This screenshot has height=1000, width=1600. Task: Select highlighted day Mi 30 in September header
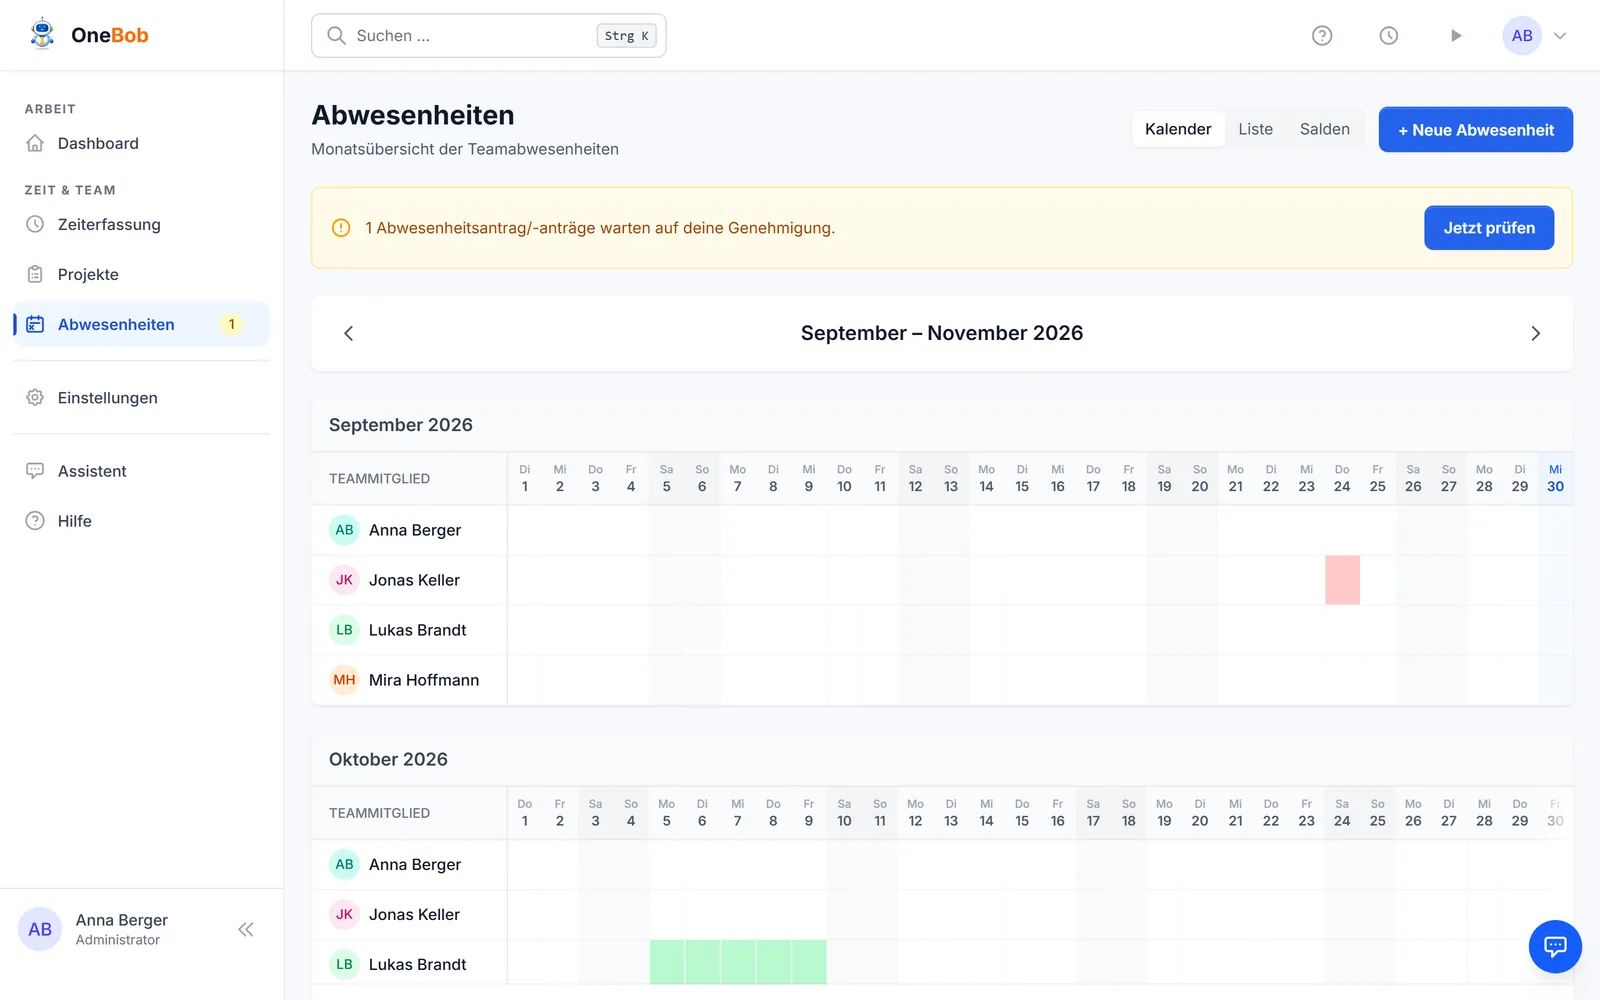(1555, 478)
